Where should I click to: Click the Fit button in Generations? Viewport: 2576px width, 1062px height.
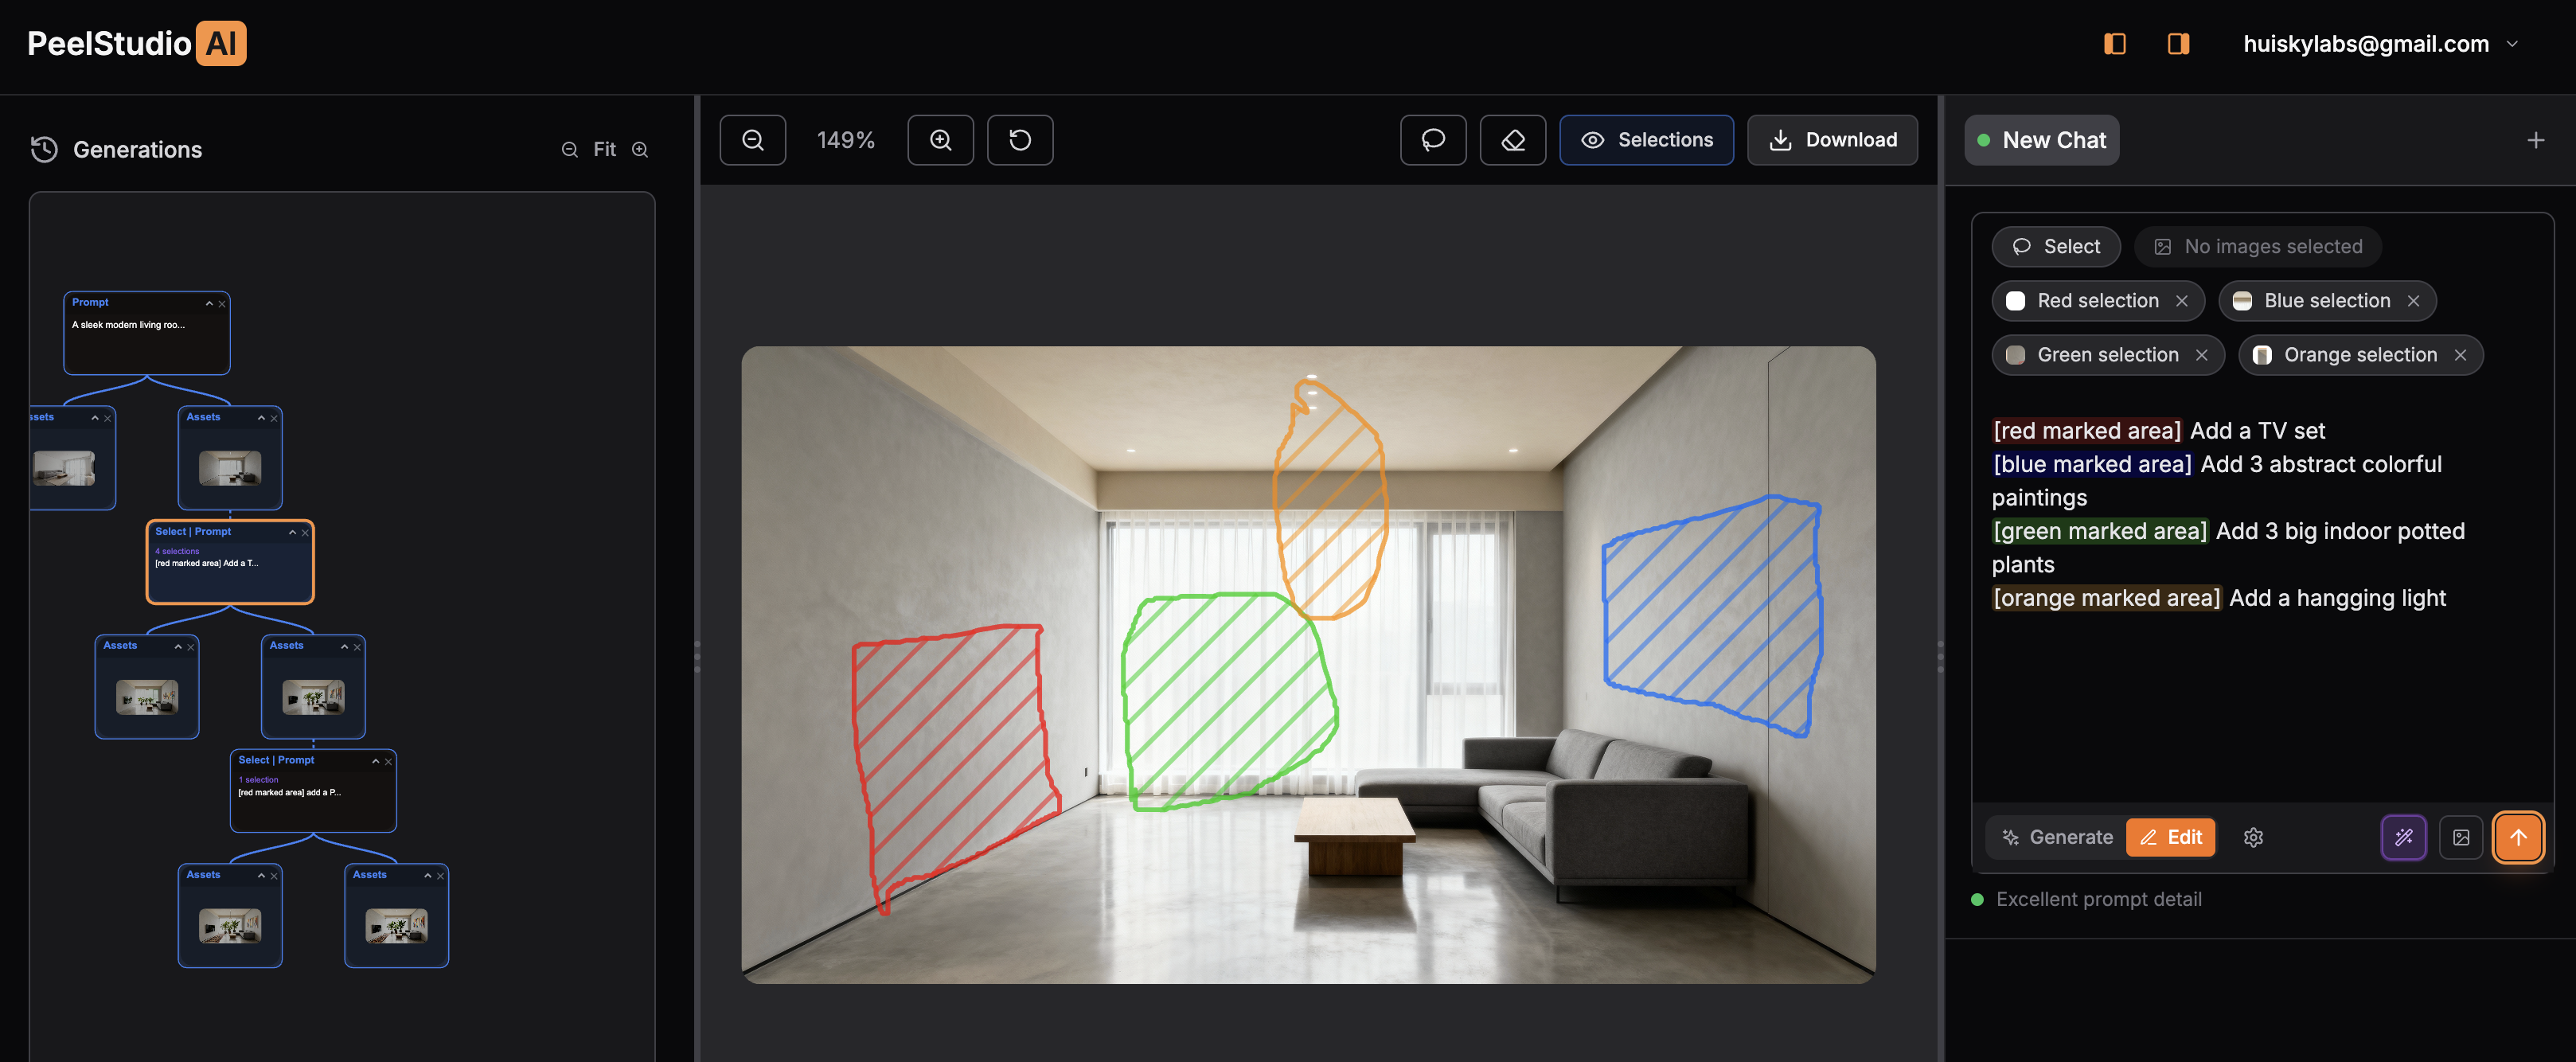click(x=604, y=149)
